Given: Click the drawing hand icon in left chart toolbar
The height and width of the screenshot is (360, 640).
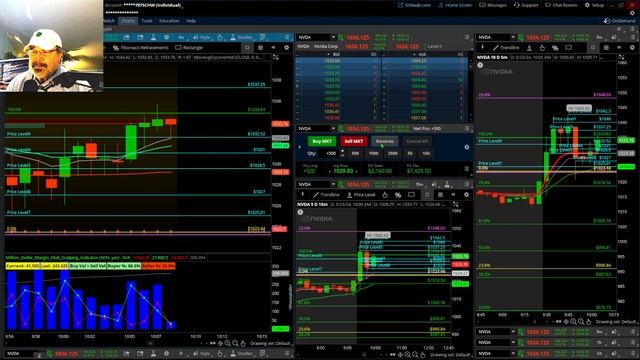Looking at the screenshot, I should point(220,37).
